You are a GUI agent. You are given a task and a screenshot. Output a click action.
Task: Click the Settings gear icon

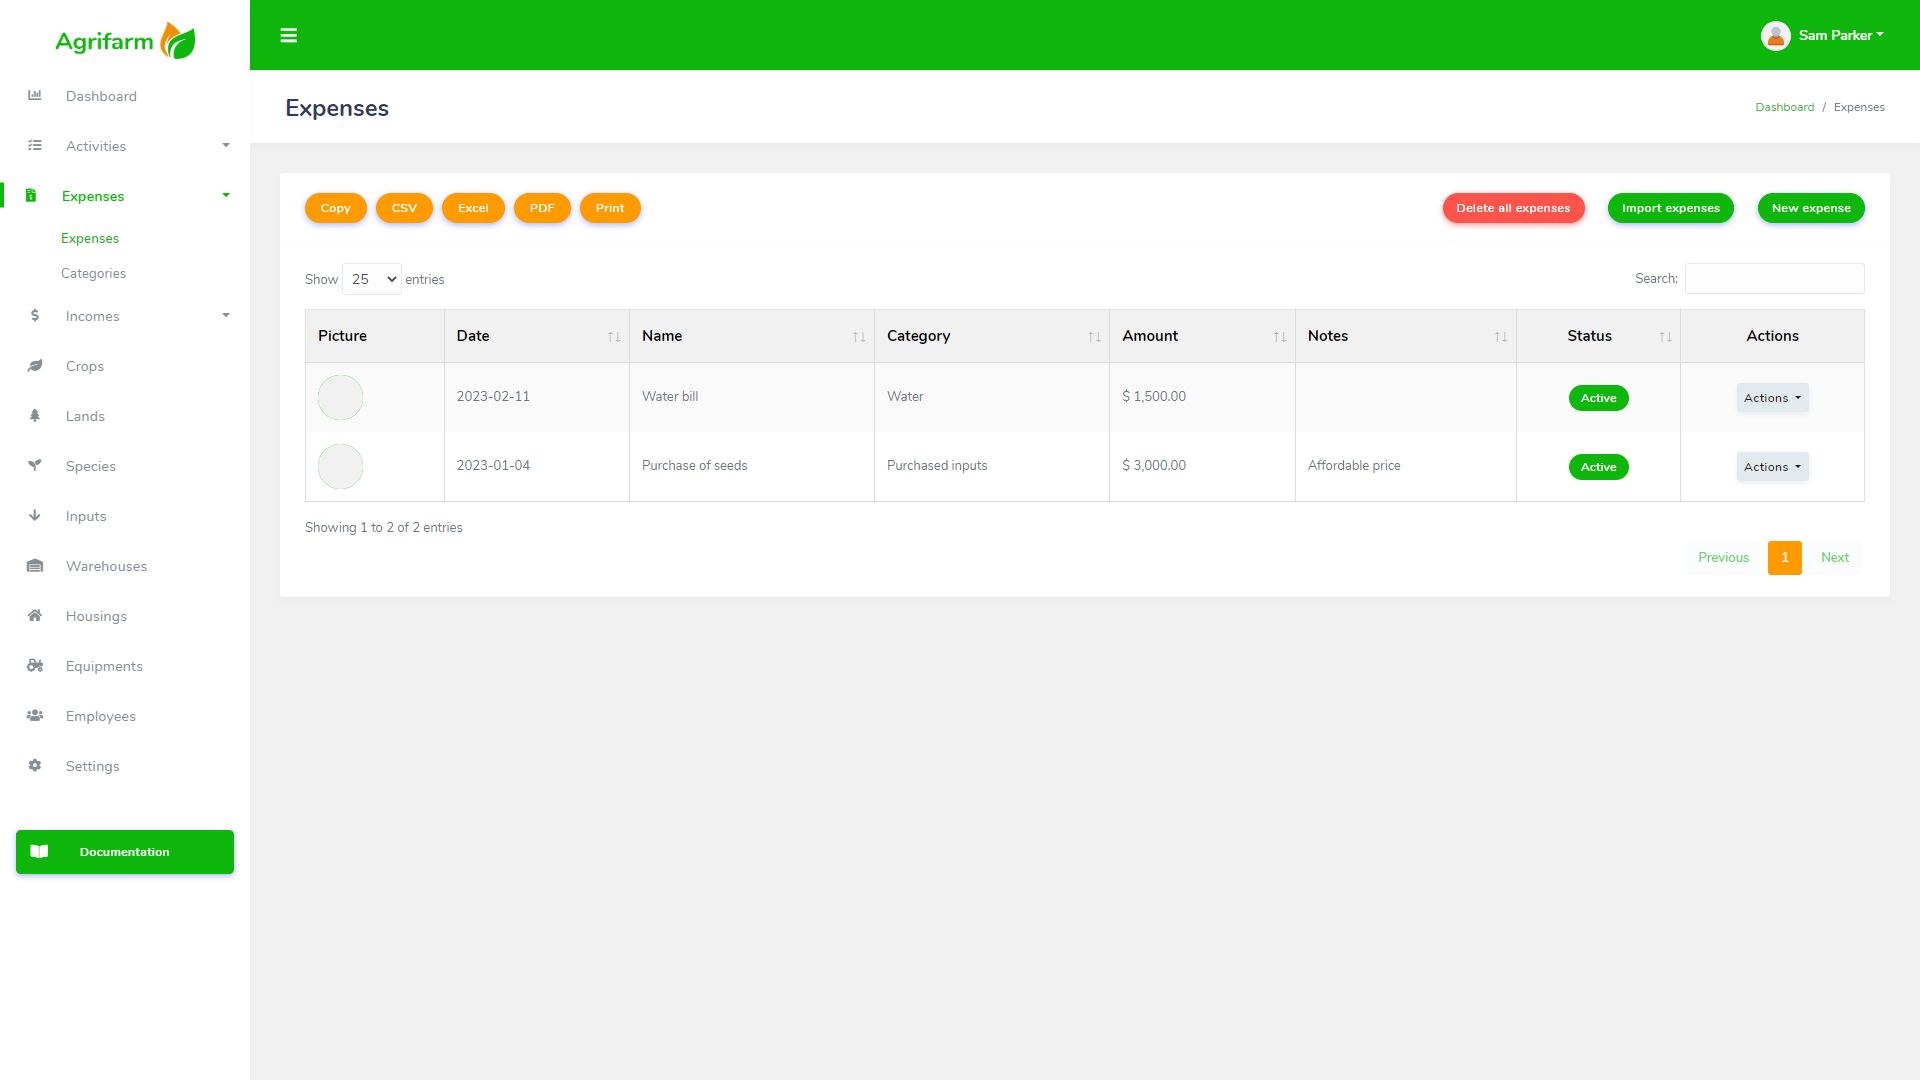tap(35, 766)
